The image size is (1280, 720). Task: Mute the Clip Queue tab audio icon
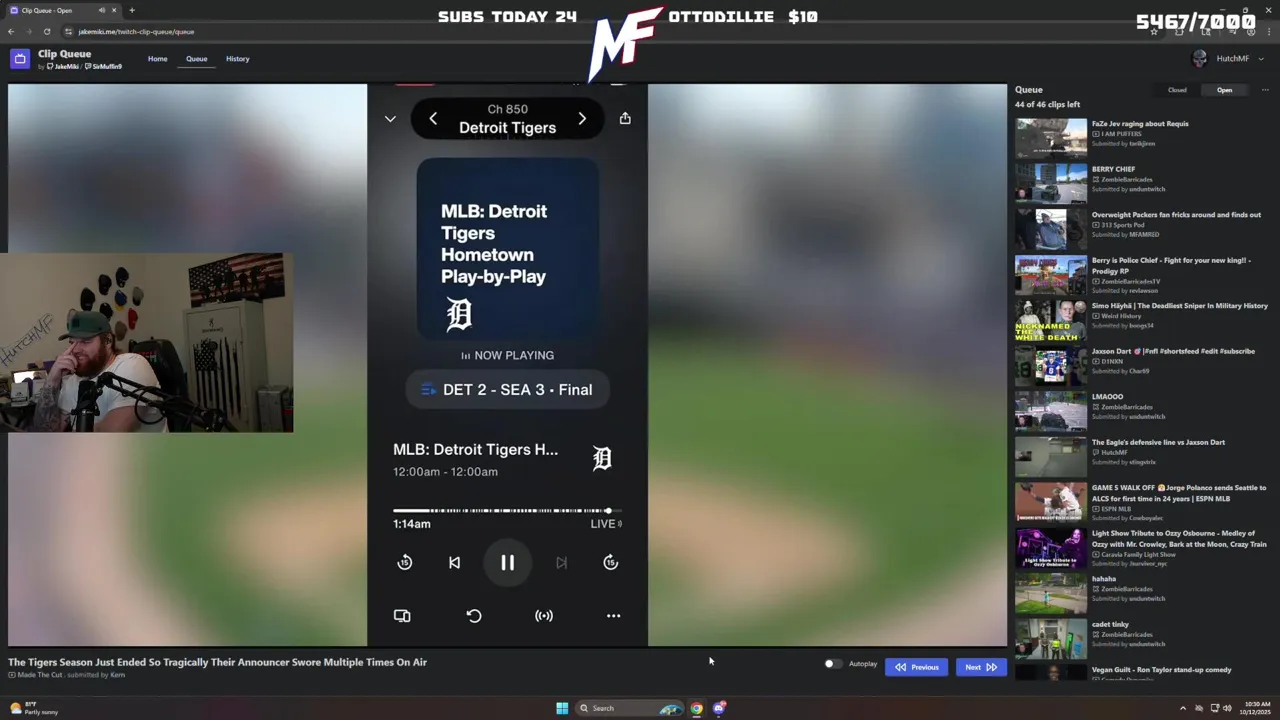102,10
